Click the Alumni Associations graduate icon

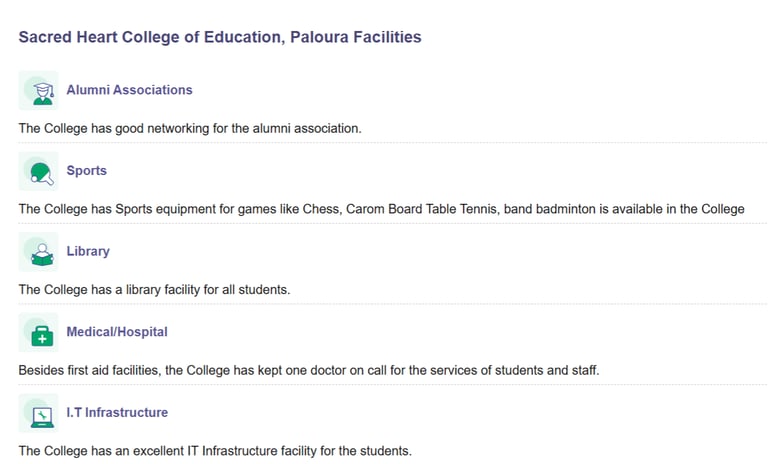click(38, 91)
